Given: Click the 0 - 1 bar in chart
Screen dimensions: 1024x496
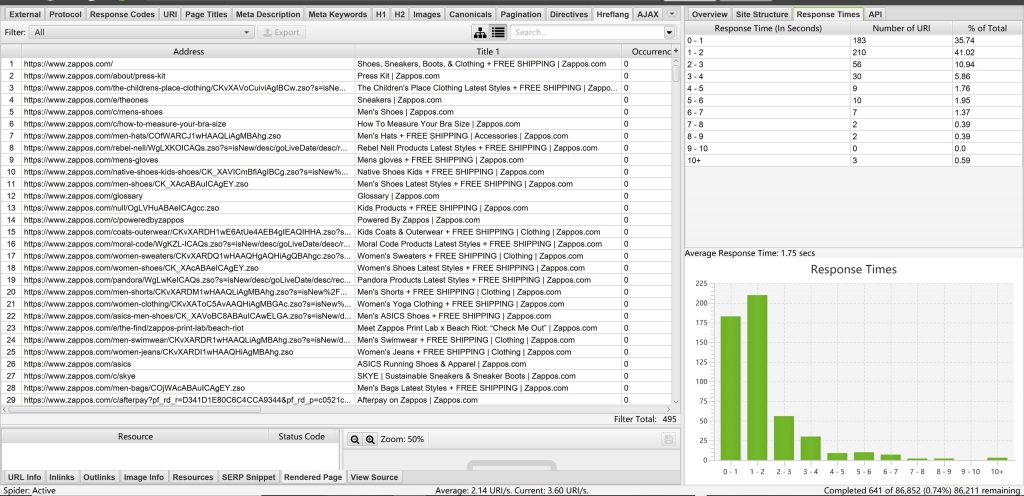Looking at the screenshot, I should [731, 388].
